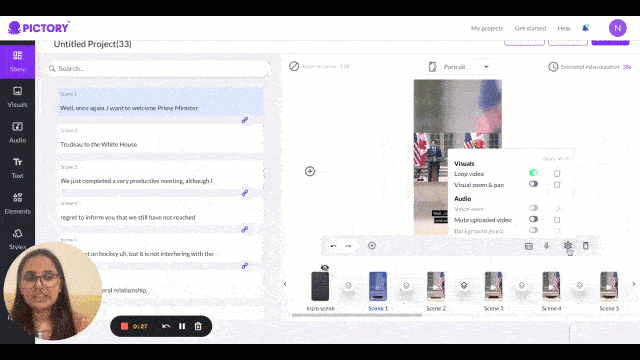Click the link icon below Scene 1 text
640x360 pixels.
(x=245, y=120)
